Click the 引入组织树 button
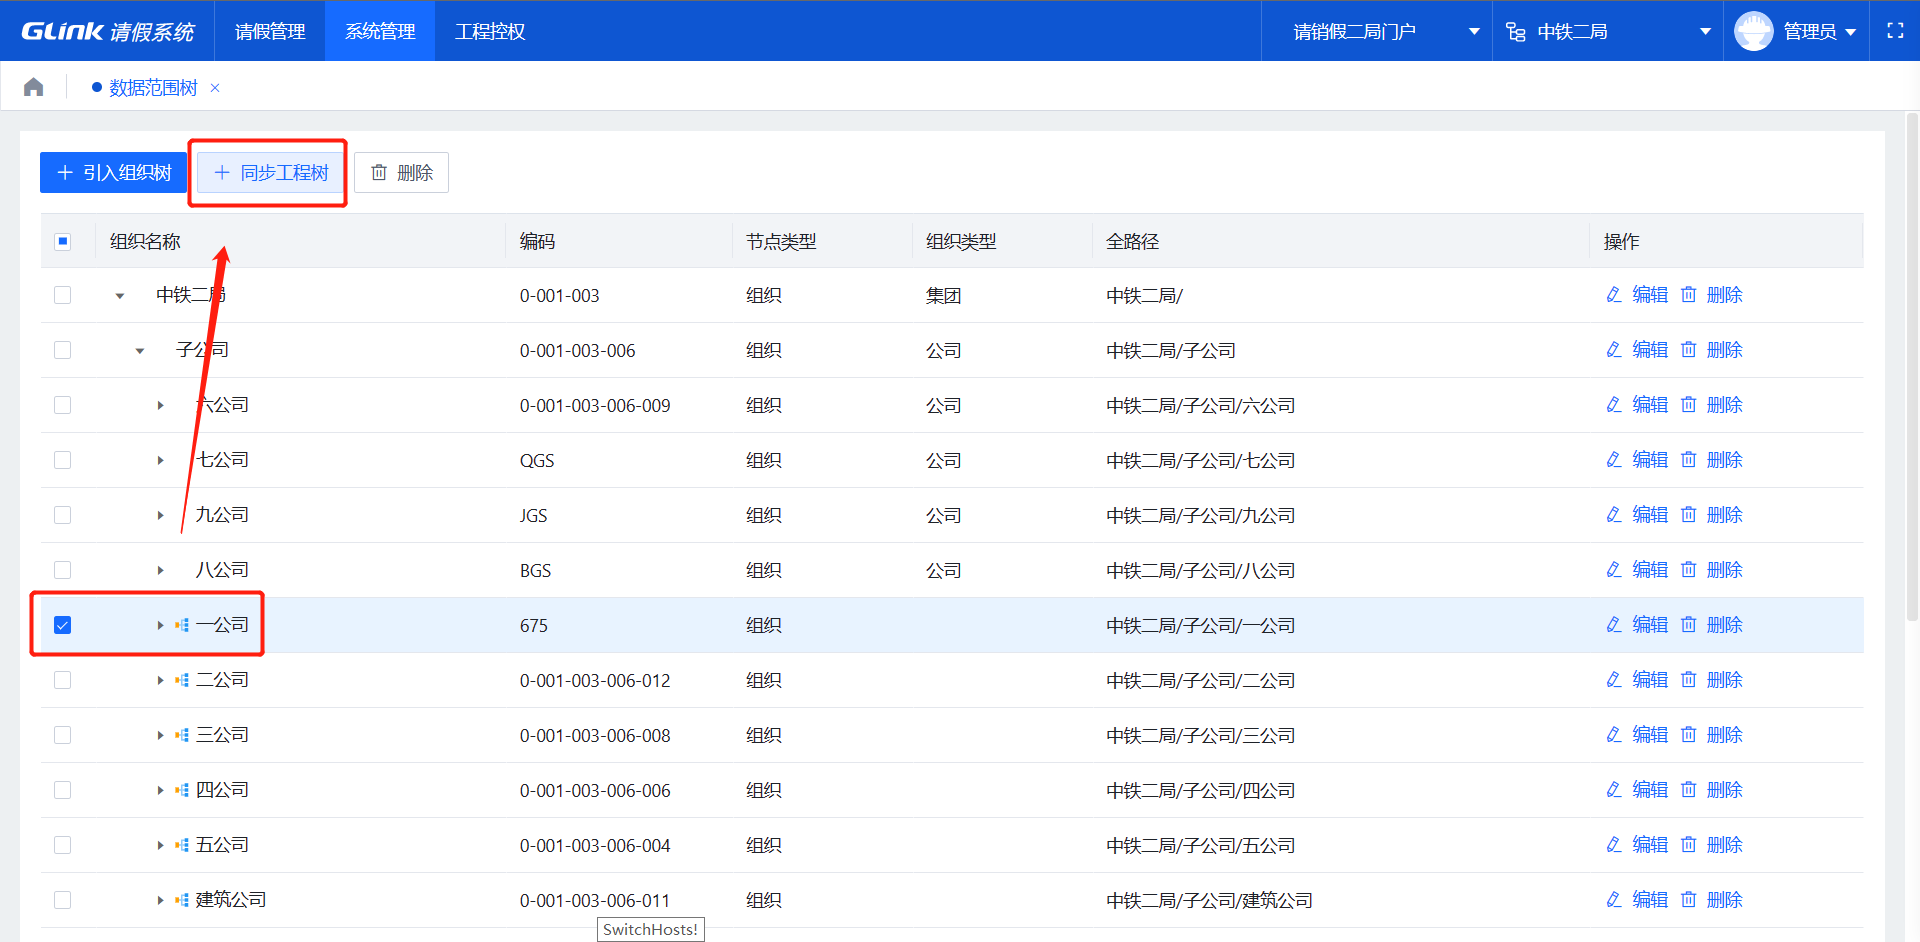This screenshot has height=942, width=1920. (114, 173)
